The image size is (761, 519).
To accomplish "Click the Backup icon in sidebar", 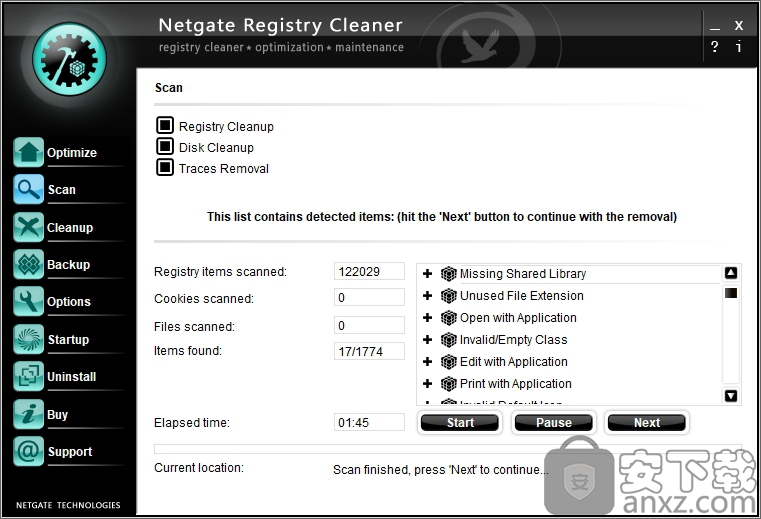I will pos(29,264).
